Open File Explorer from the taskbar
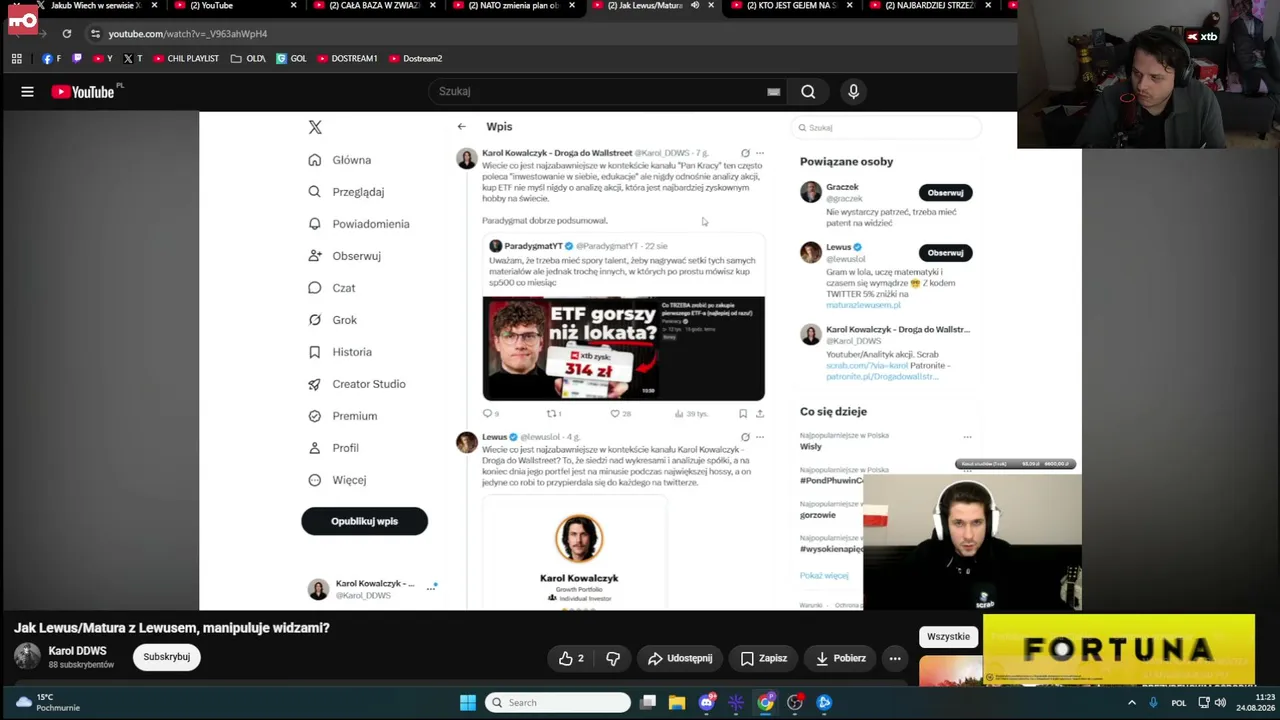 [x=677, y=703]
